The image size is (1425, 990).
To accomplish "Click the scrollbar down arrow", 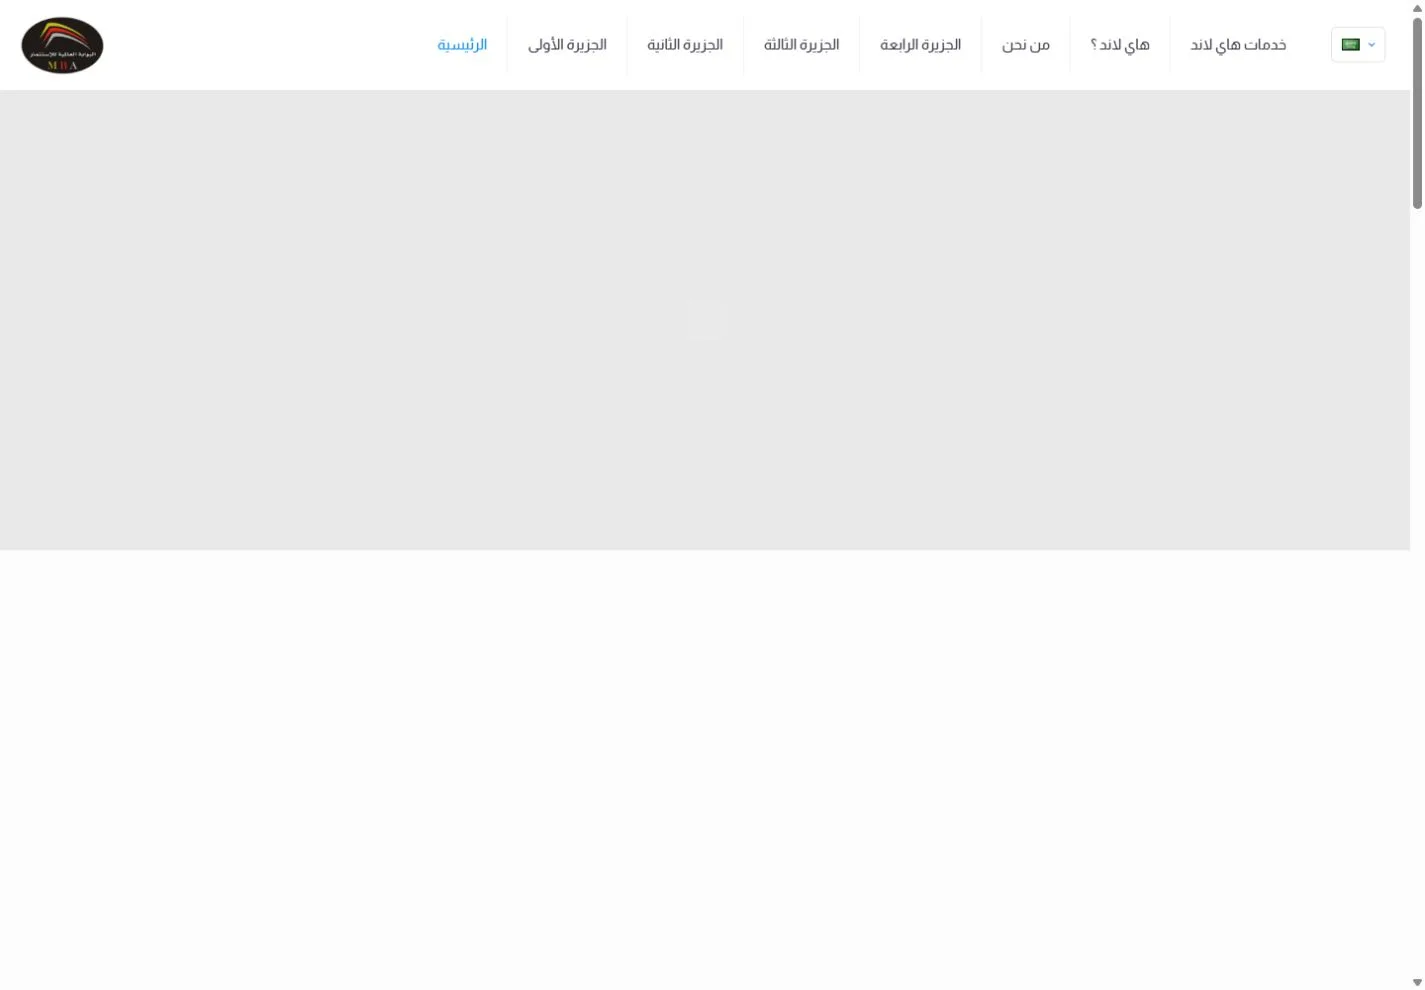I will (x=1417, y=982).
